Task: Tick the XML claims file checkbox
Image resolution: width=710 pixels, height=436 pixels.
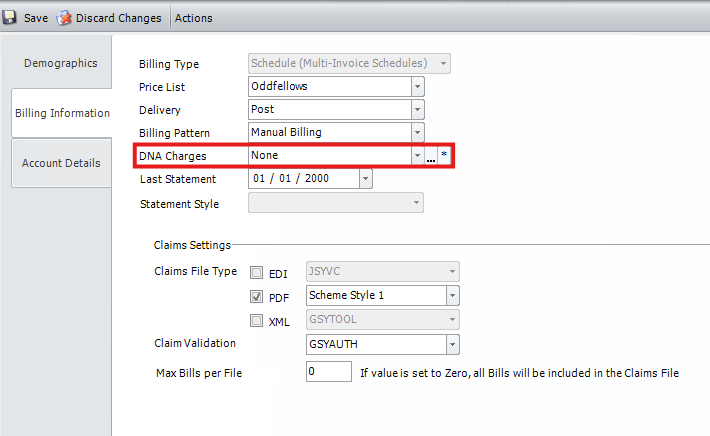Action: point(257,320)
